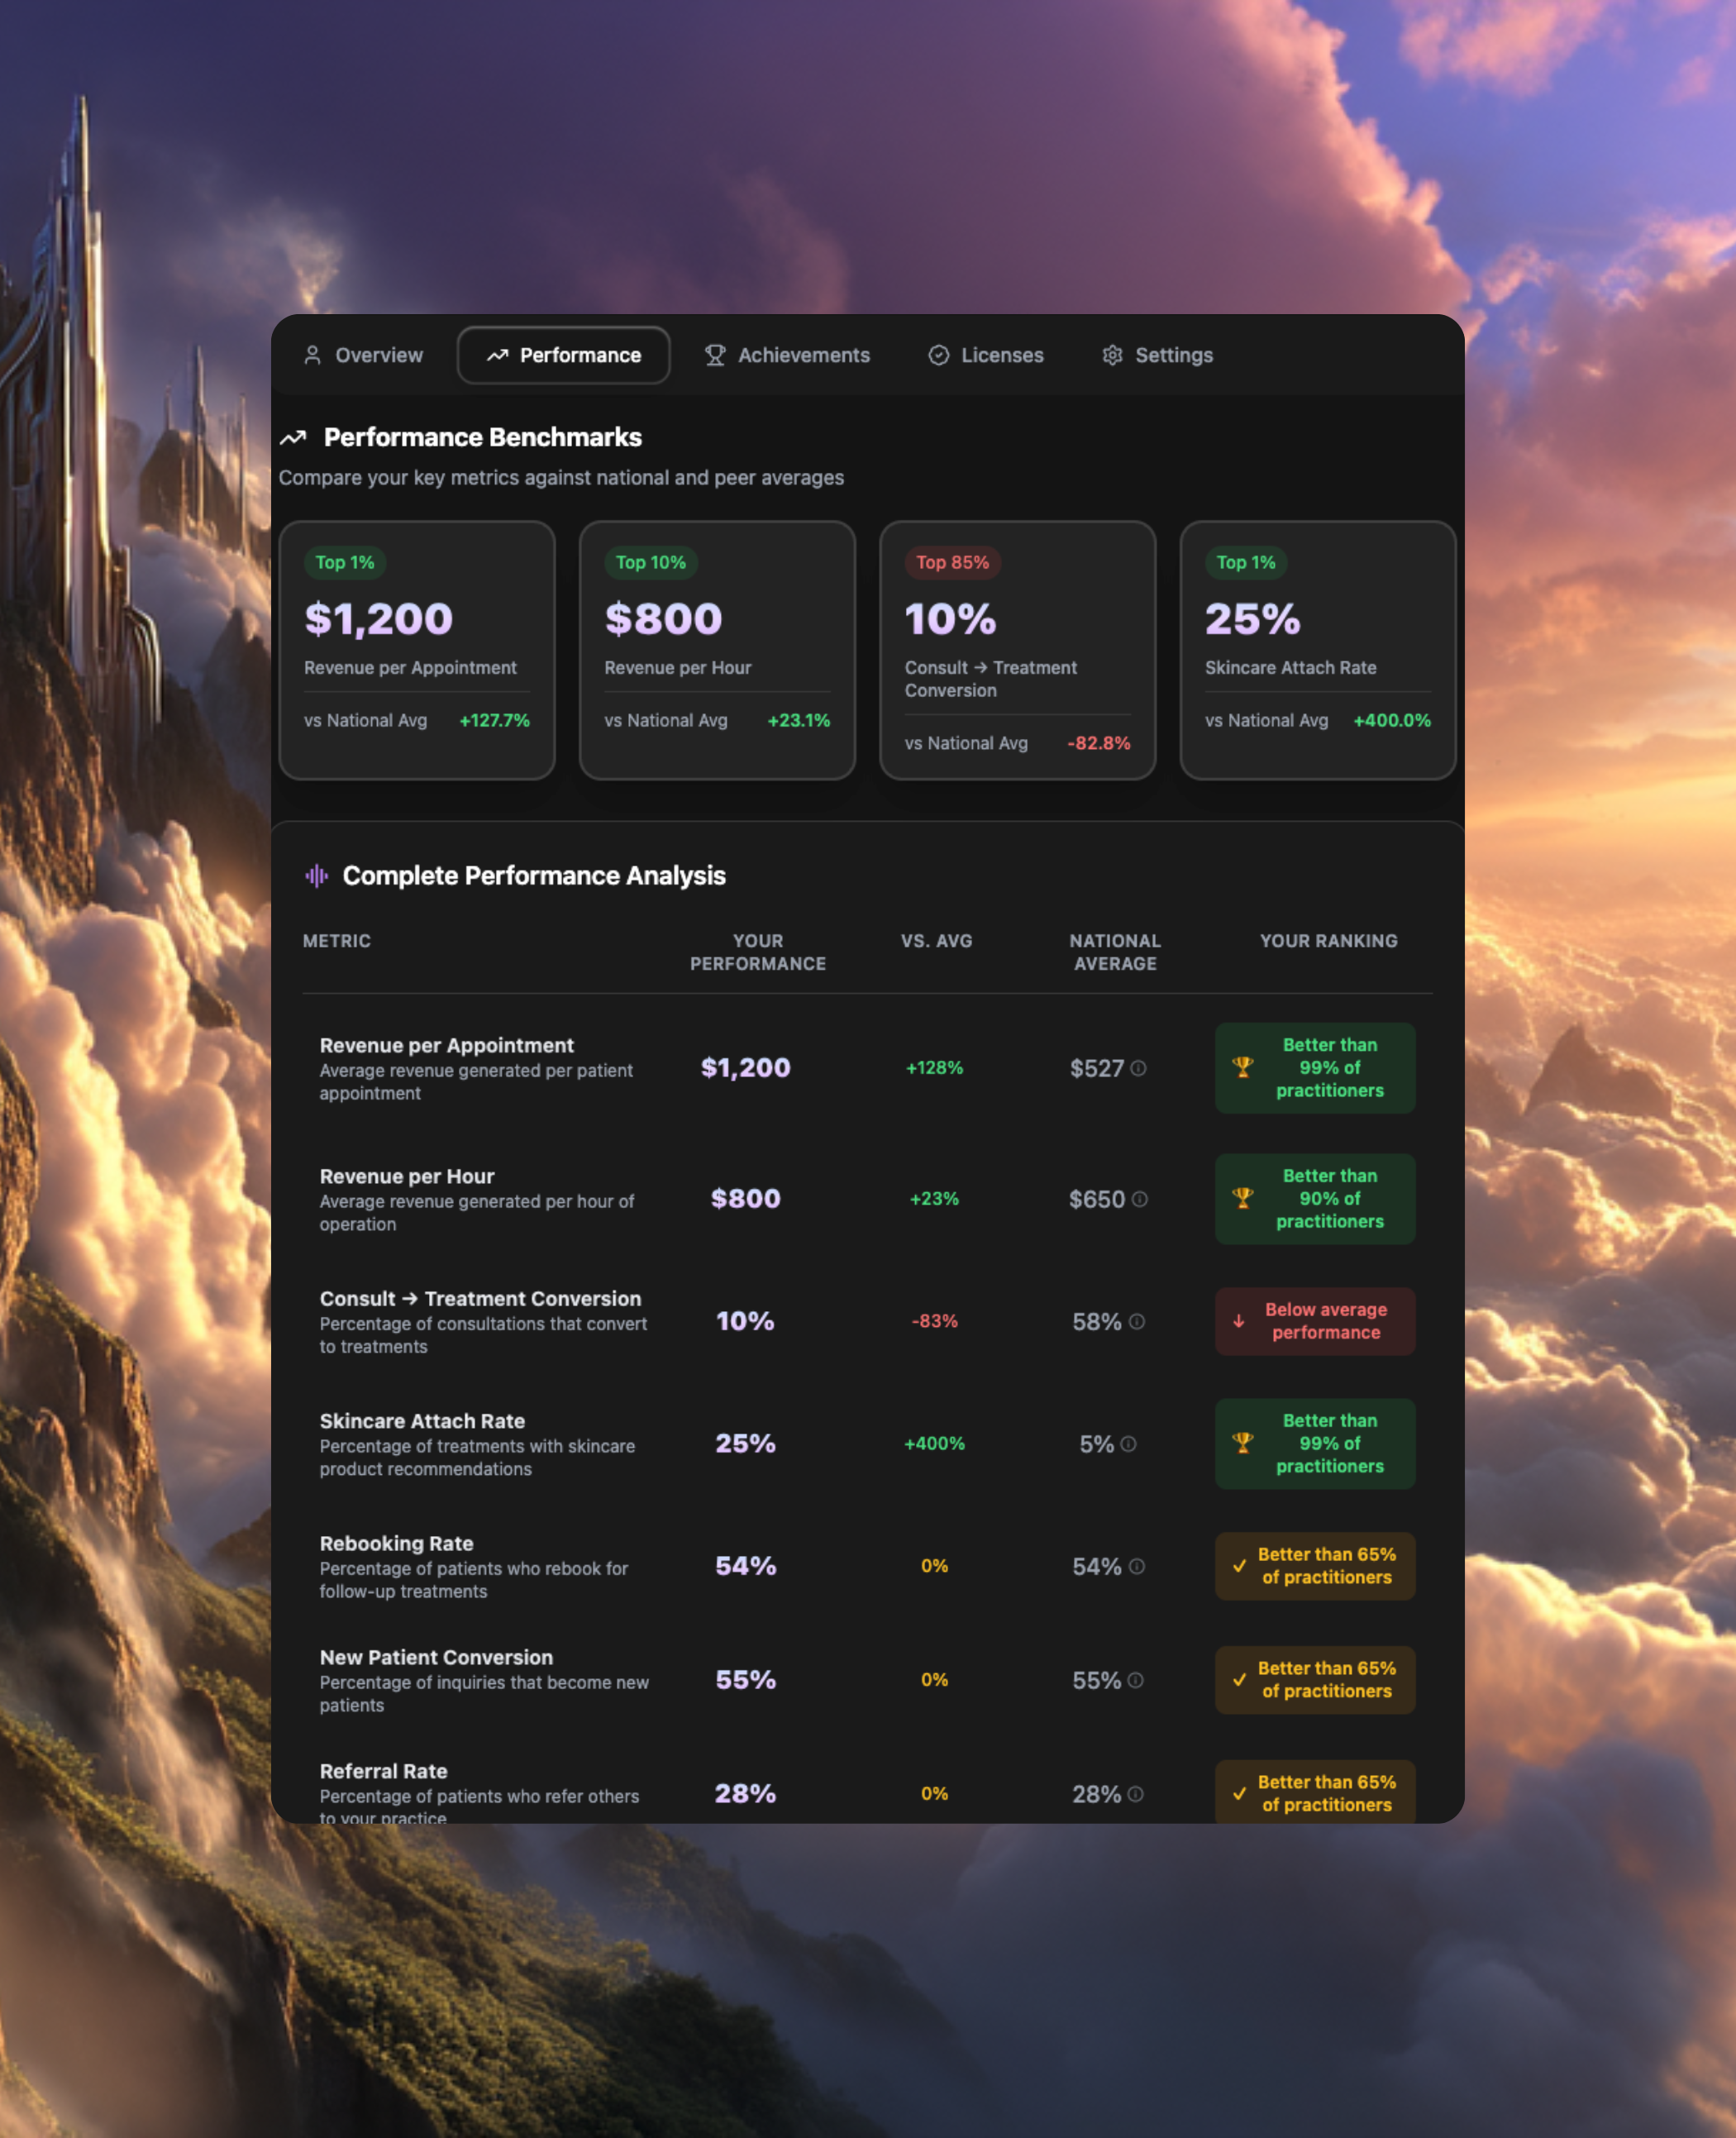Image resolution: width=1736 pixels, height=2138 pixels.
Task: Click info icon next to 58% average
Action: click(1136, 1322)
